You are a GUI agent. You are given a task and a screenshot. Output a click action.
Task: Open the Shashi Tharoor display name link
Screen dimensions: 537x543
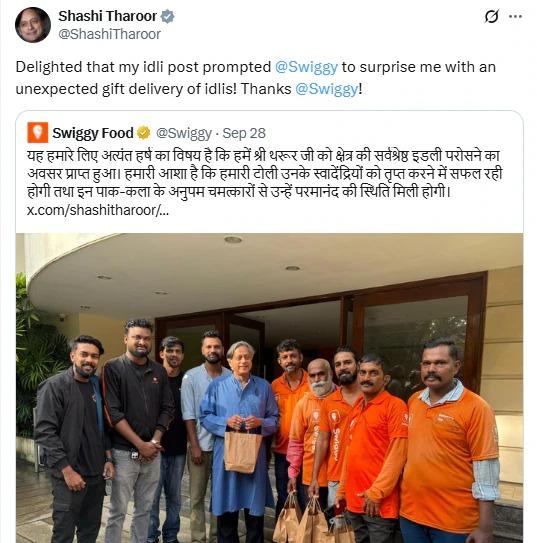tap(108, 16)
